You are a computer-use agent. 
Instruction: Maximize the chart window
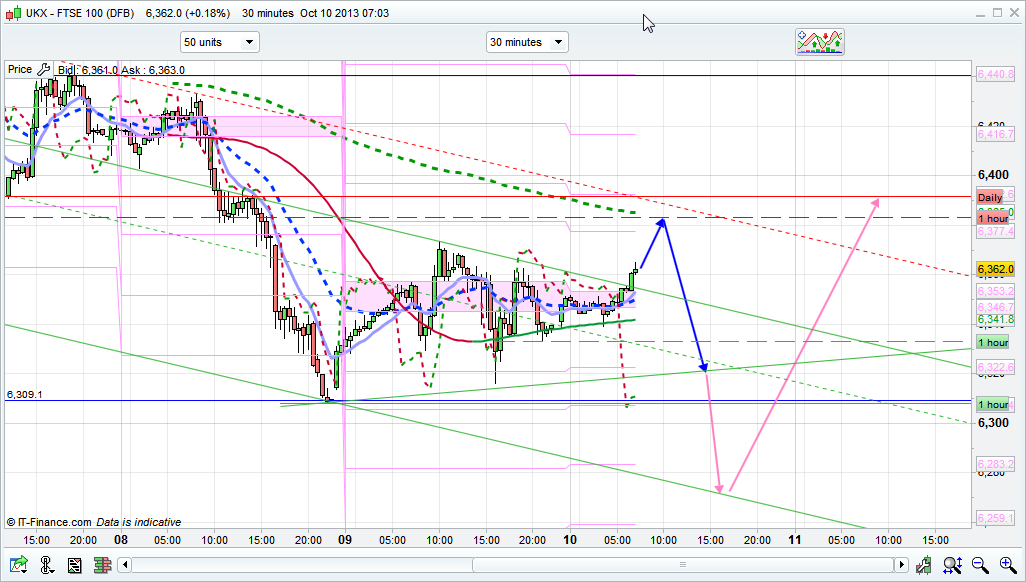tap(996, 12)
